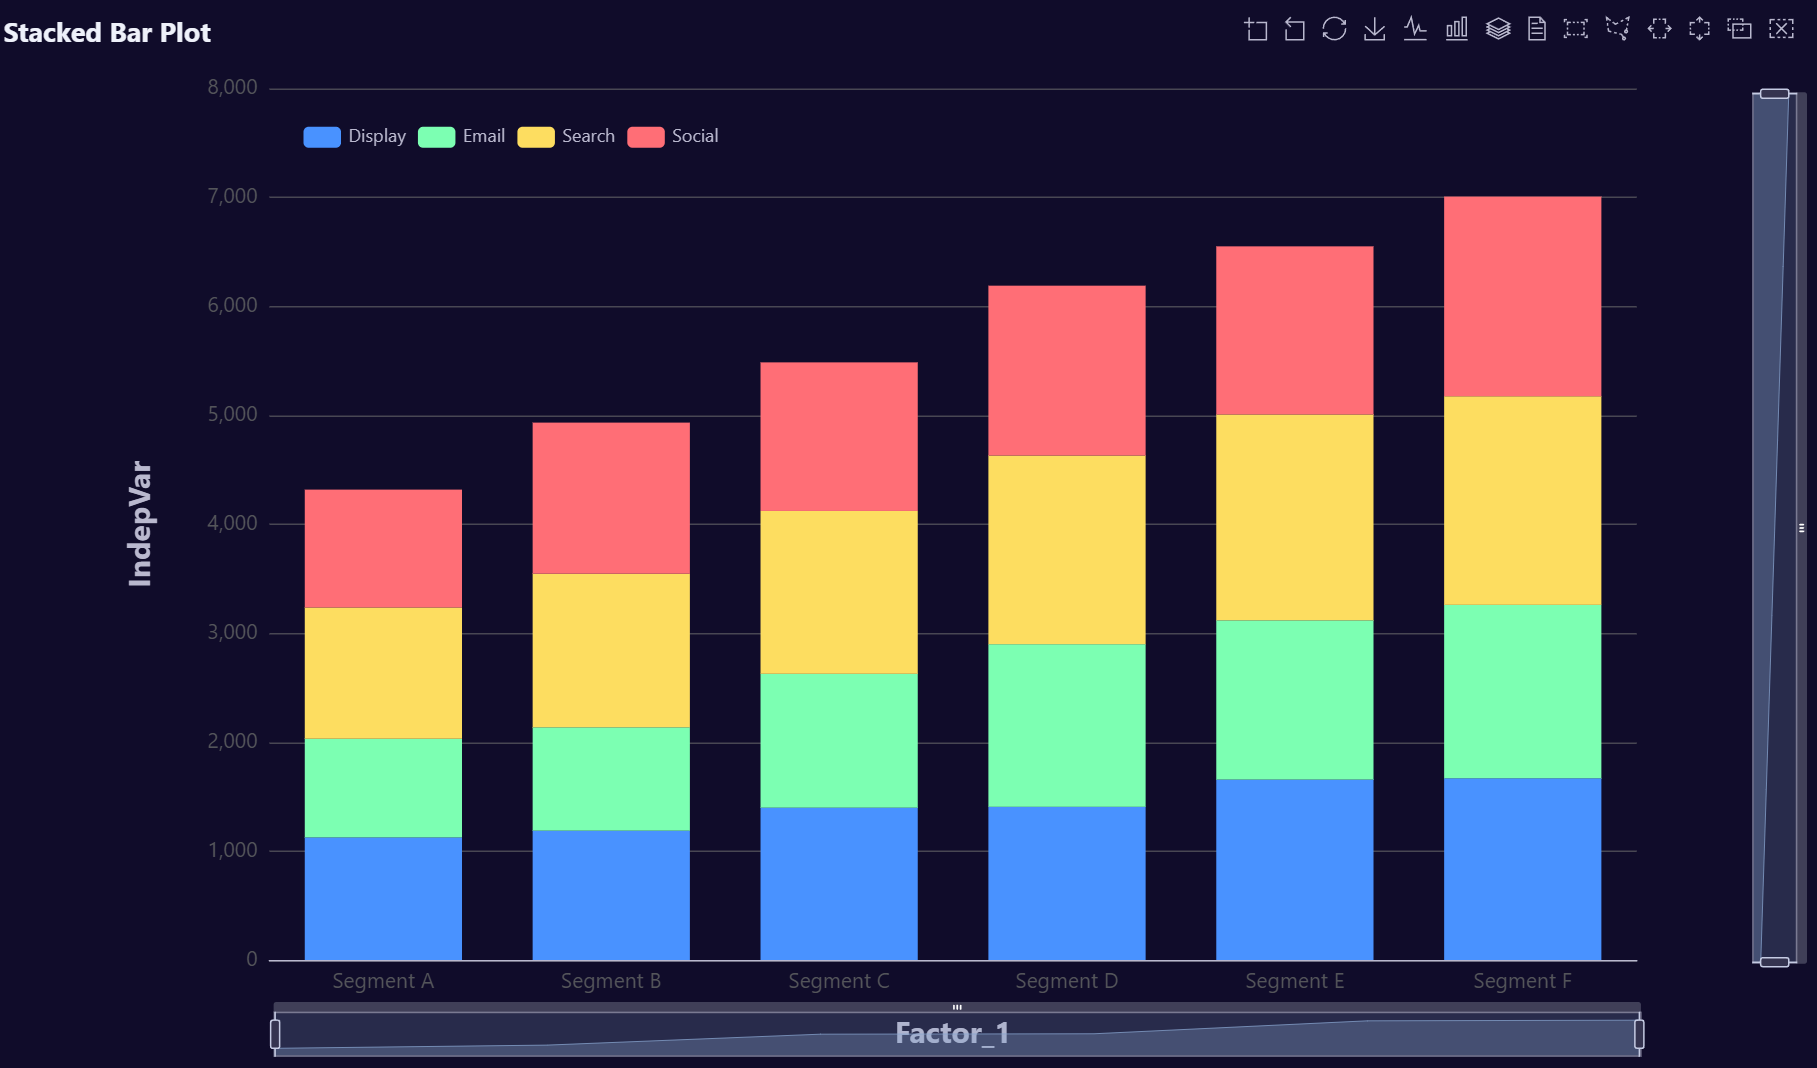Click the top handle of vertical zoom slider
The width and height of the screenshot is (1817, 1068).
pyautogui.click(x=1774, y=94)
